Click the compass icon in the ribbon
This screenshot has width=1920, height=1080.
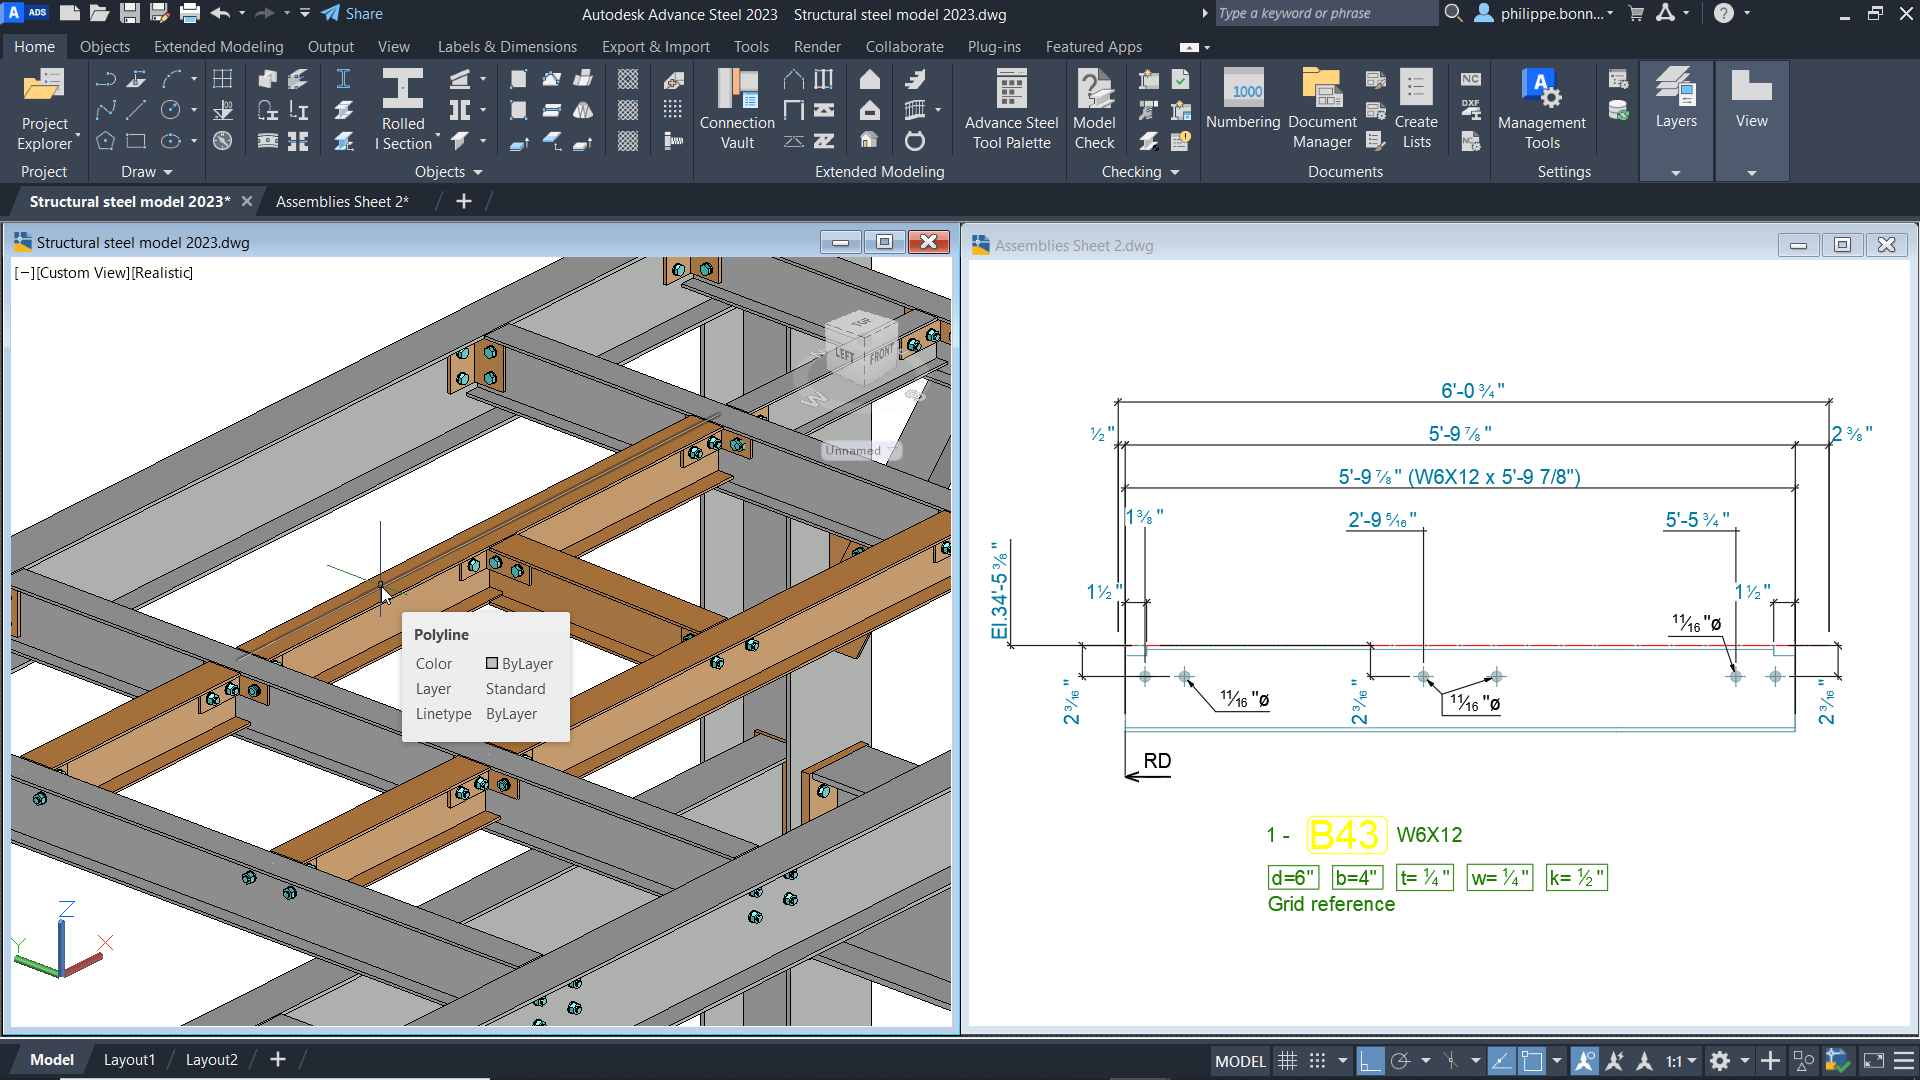tap(223, 141)
